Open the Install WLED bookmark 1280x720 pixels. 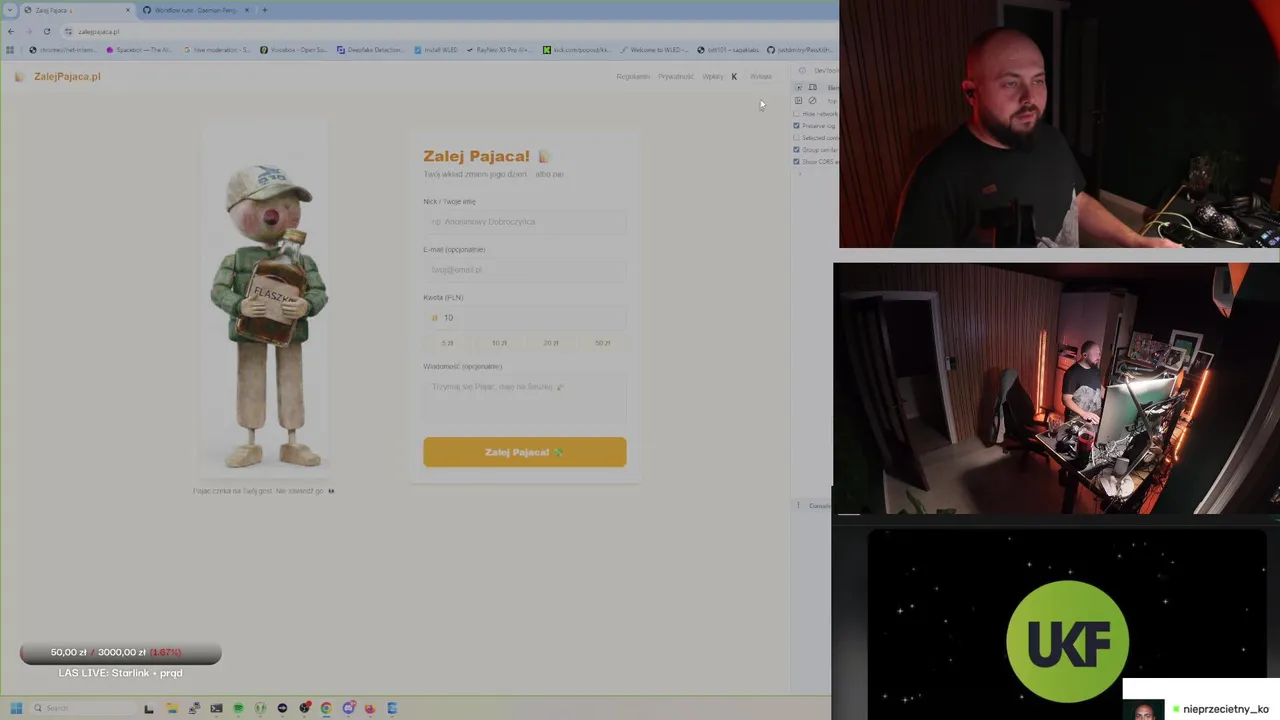(436, 49)
